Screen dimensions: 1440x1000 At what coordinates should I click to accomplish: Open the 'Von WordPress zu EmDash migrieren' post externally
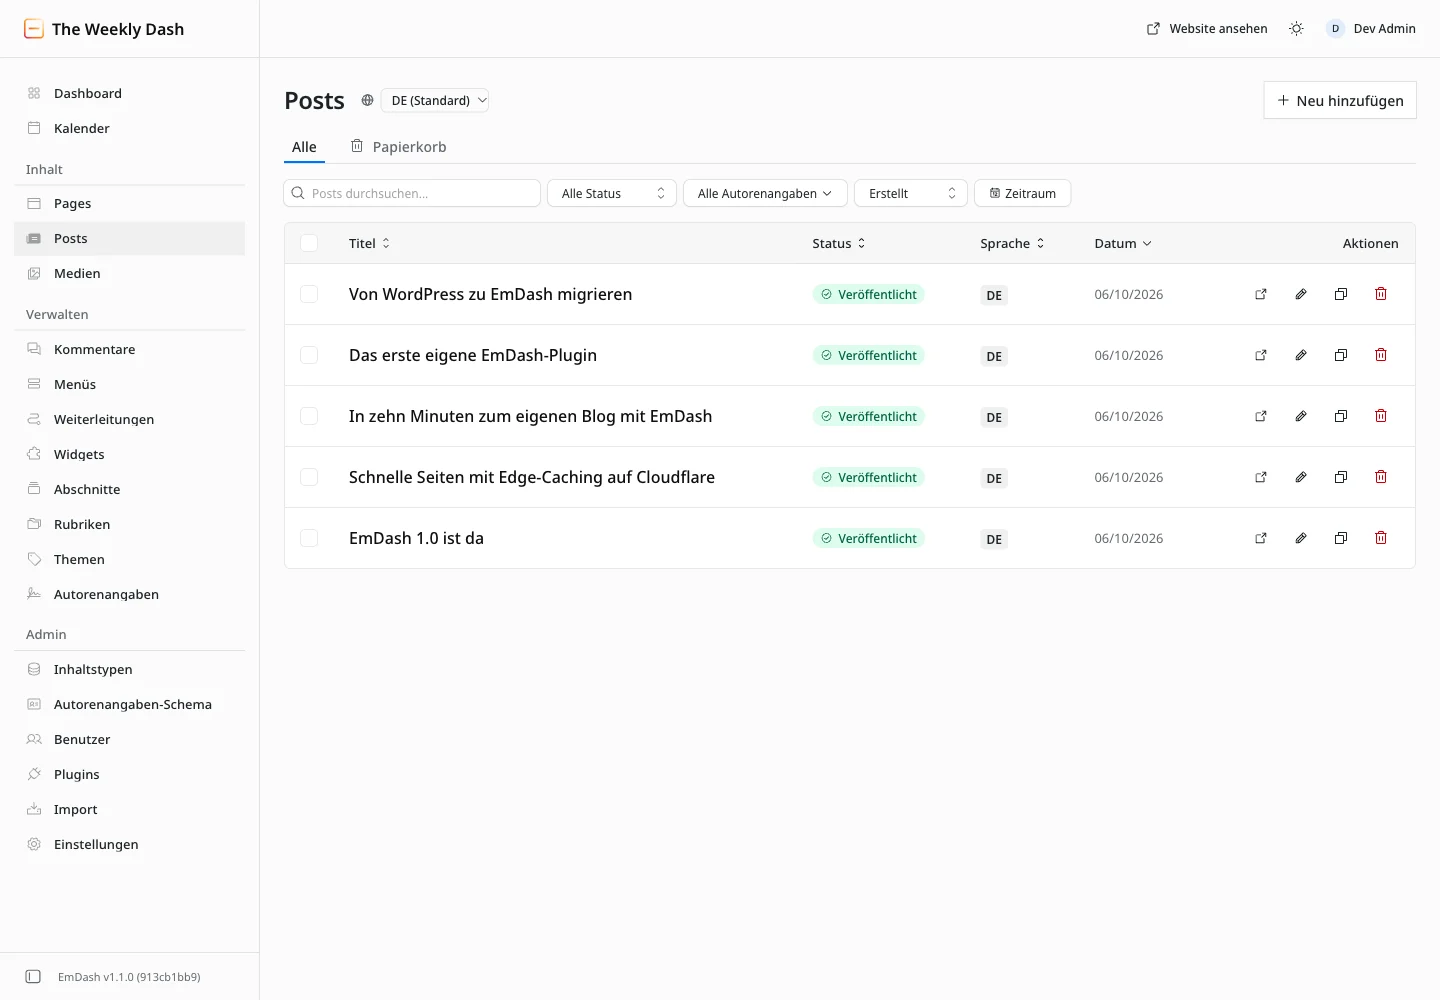pos(1261,294)
